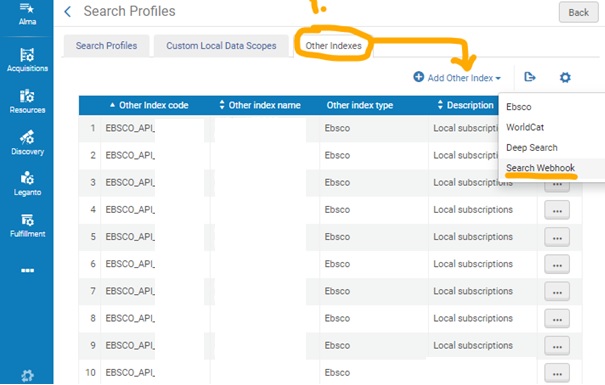Open row 4 actions ellipsis button
The image size is (605, 385).
point(557,210)
